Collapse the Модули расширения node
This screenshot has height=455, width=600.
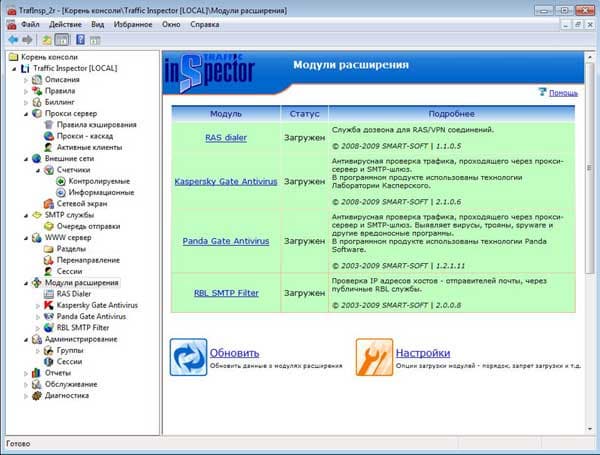coord(26,283)
